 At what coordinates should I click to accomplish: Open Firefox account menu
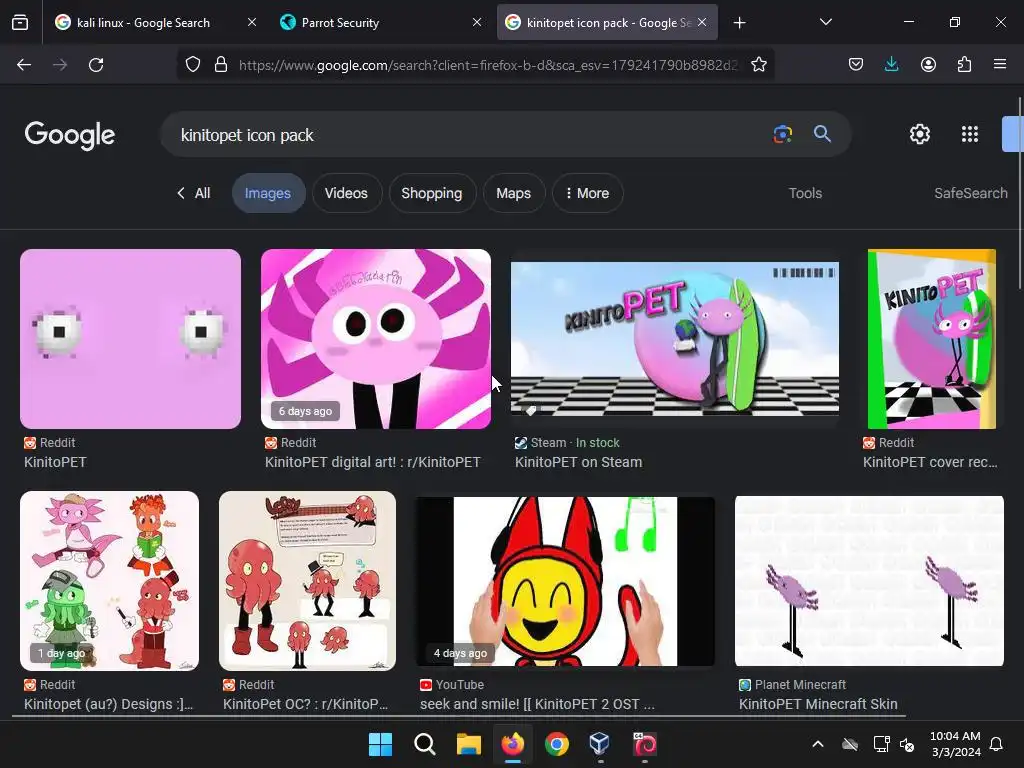click(x=928, y=64)
